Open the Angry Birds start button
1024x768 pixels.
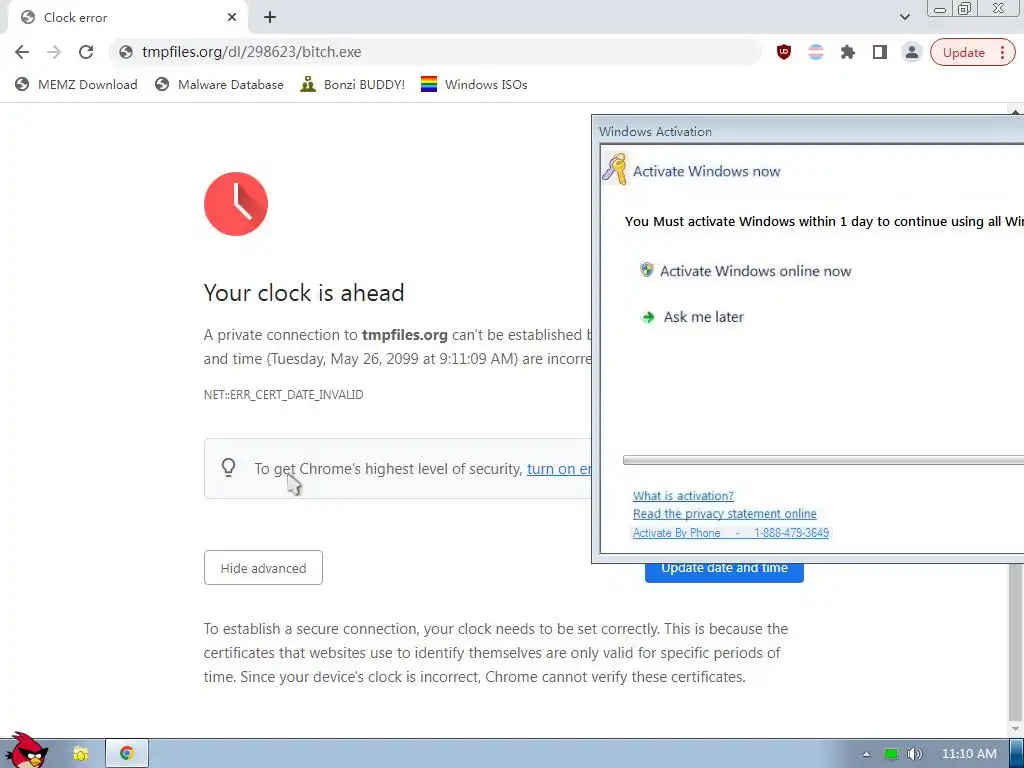(x=26, y=750)
